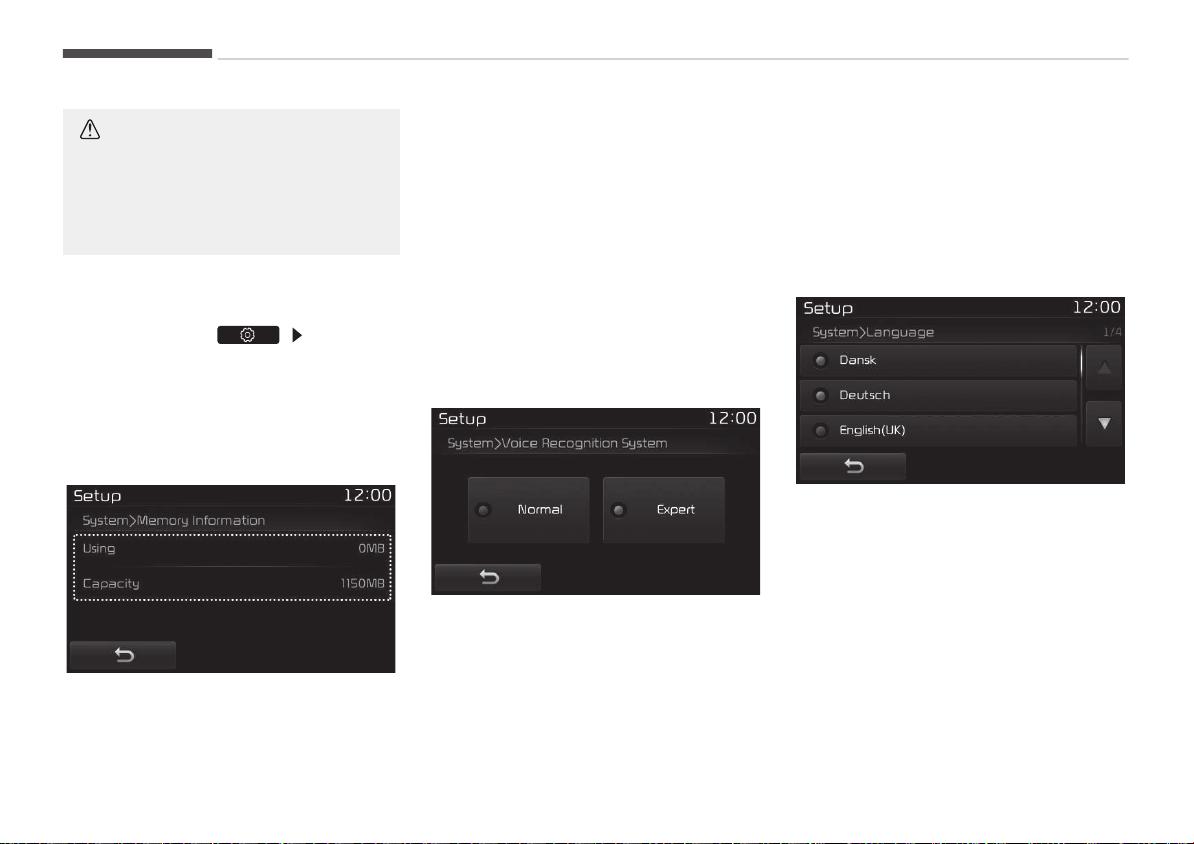Click 'Setup' title in Voice Recognition screen

pyautogui.click(x=462, y=419)
